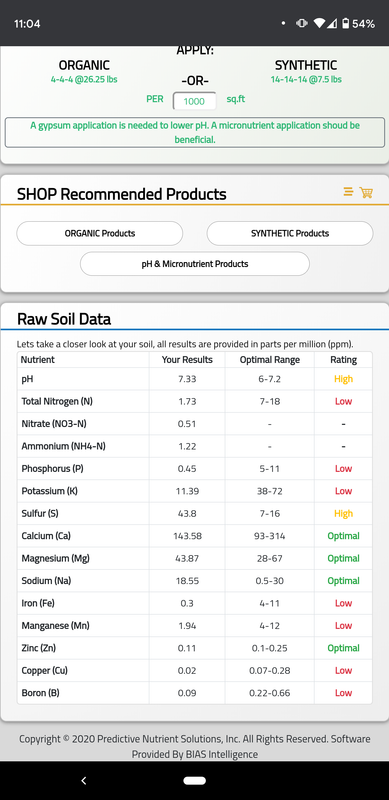The image size is (389, 800).
Task: Tap the Raw Soil Data heading
Action: coord(64,319)
